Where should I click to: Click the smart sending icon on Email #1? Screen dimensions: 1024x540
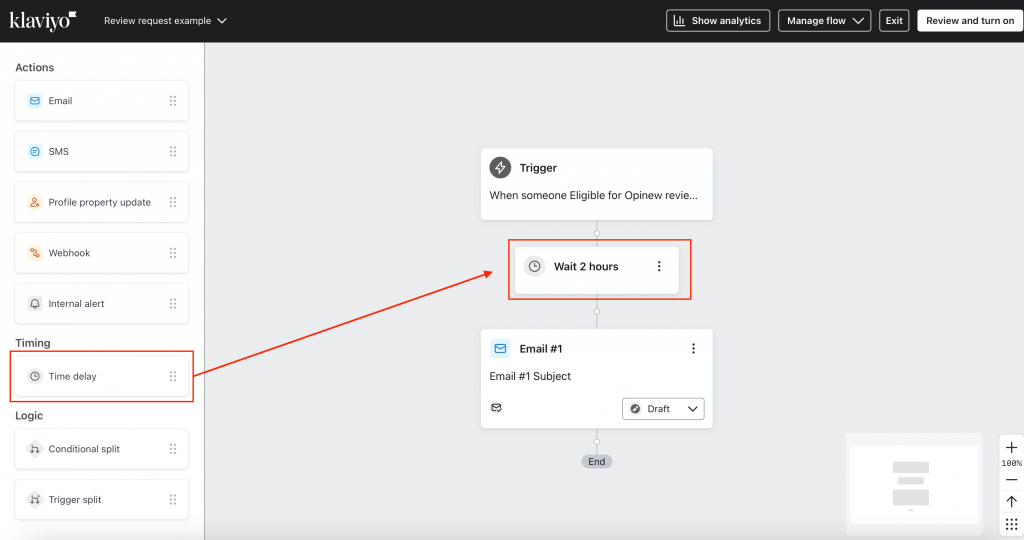pyautogui.click(x=496, y=407)
